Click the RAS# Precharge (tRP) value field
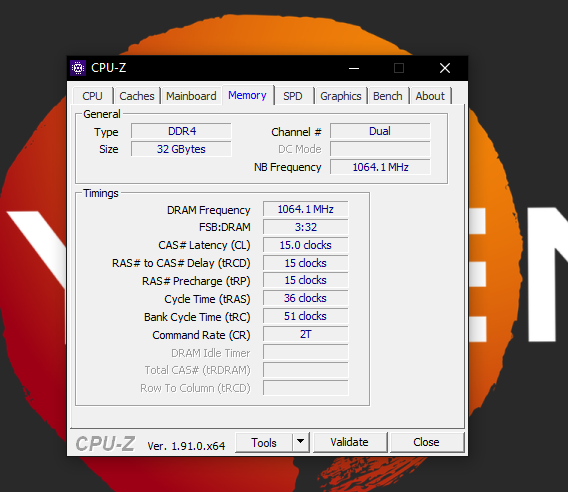Screen dimensions: 568x492 pos(305,280)
